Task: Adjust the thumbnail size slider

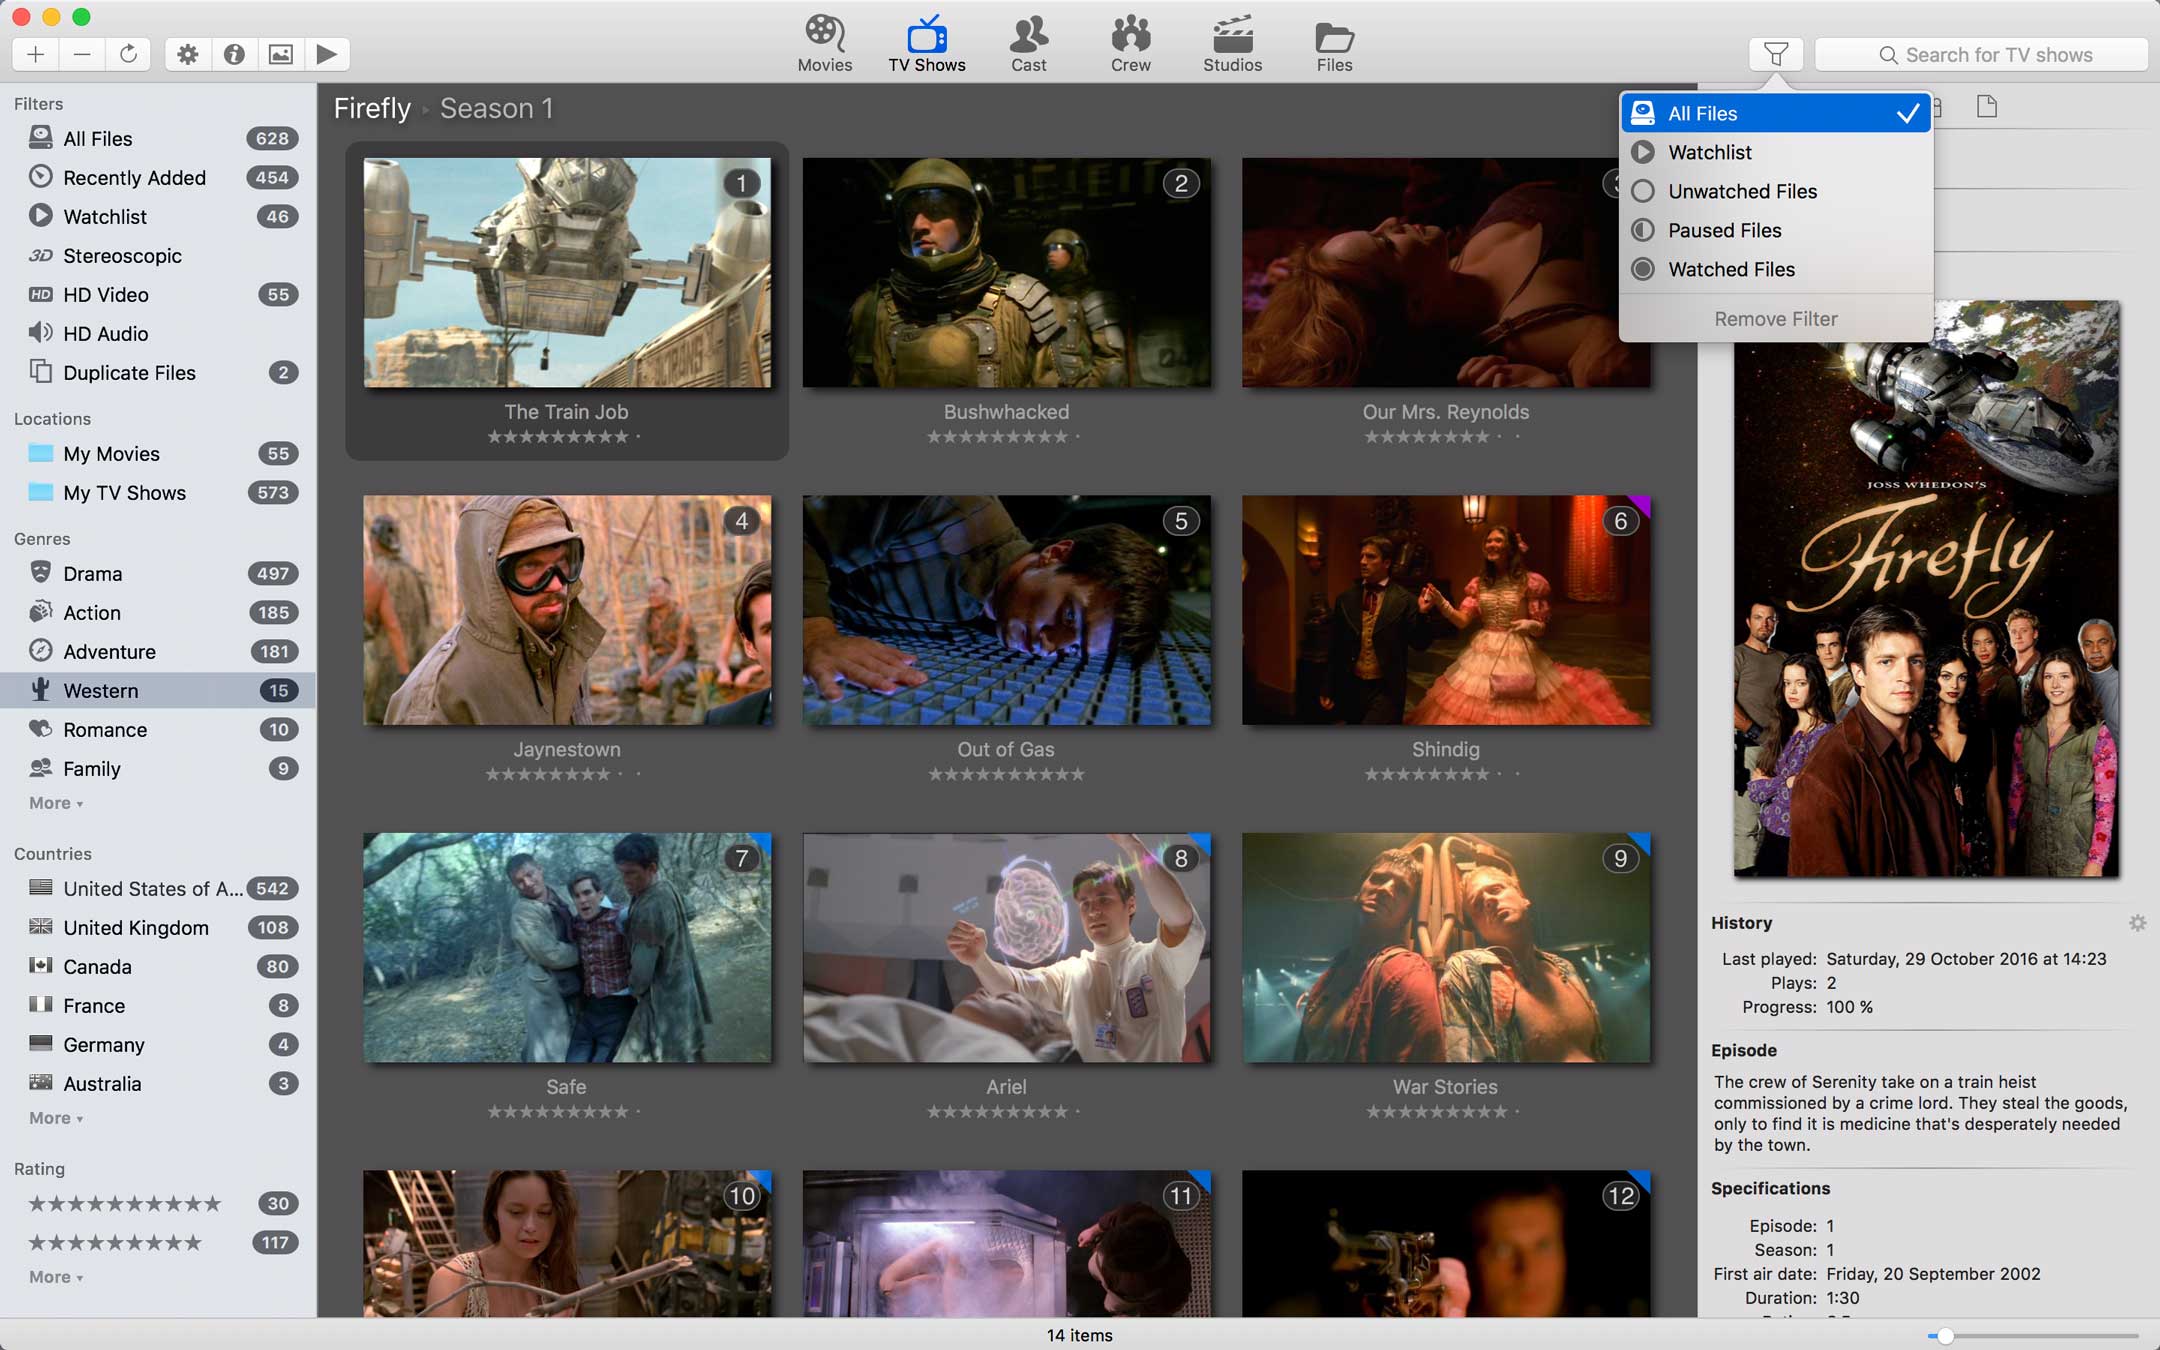Action: tap(1944, 1336)
